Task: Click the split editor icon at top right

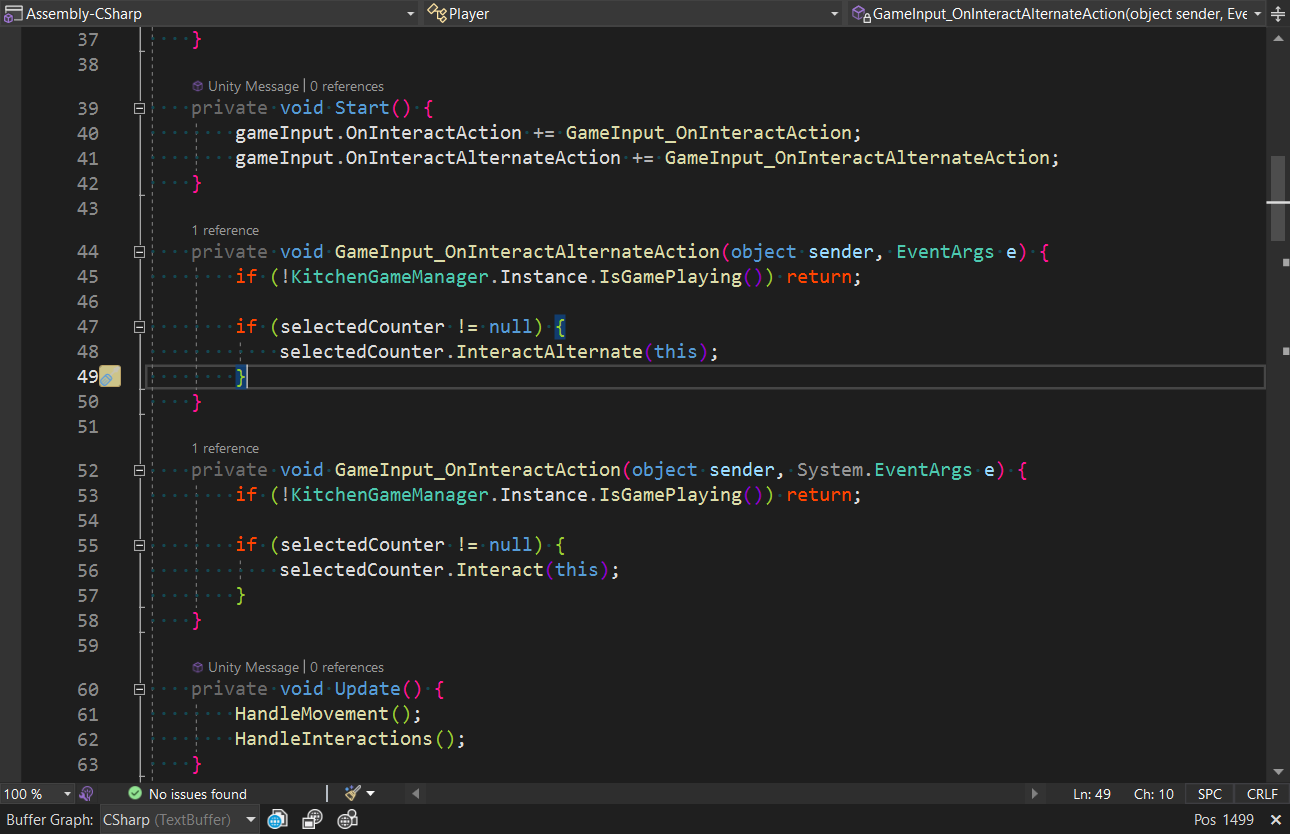Action: click(x=1278, y=13)
